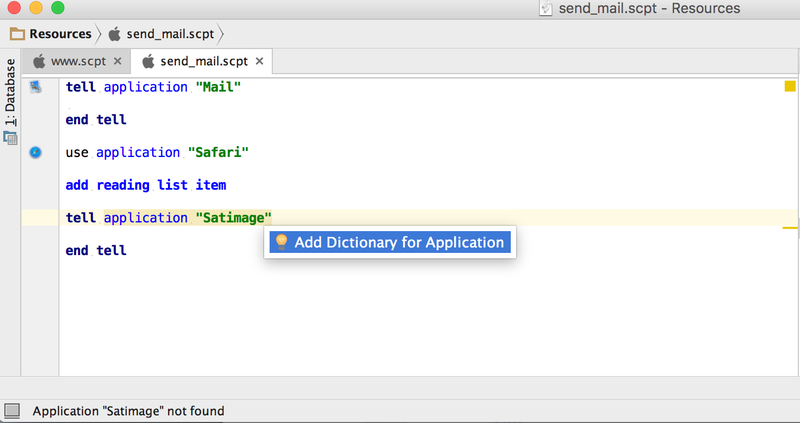800x423 pixels.
Task: Click the Resources folder icon in breadcrumb
Action: 17,34
